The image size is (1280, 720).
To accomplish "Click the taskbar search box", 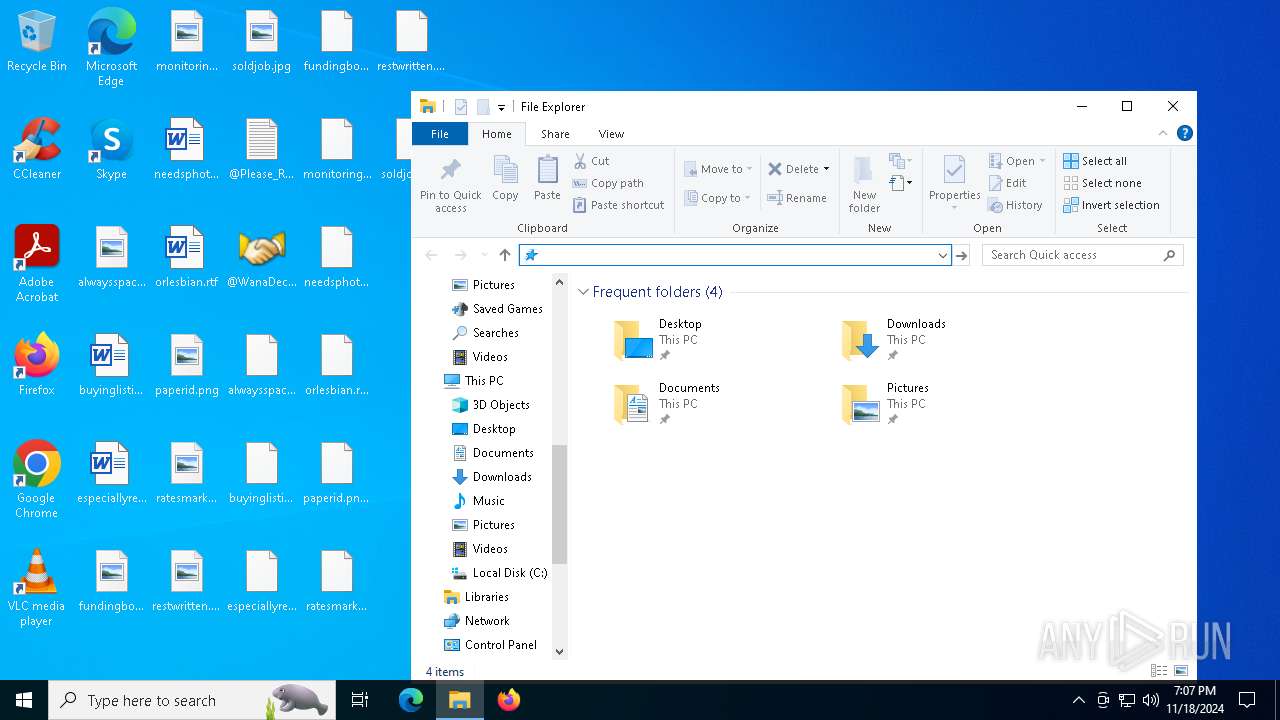I will click(x=191, y=700).
